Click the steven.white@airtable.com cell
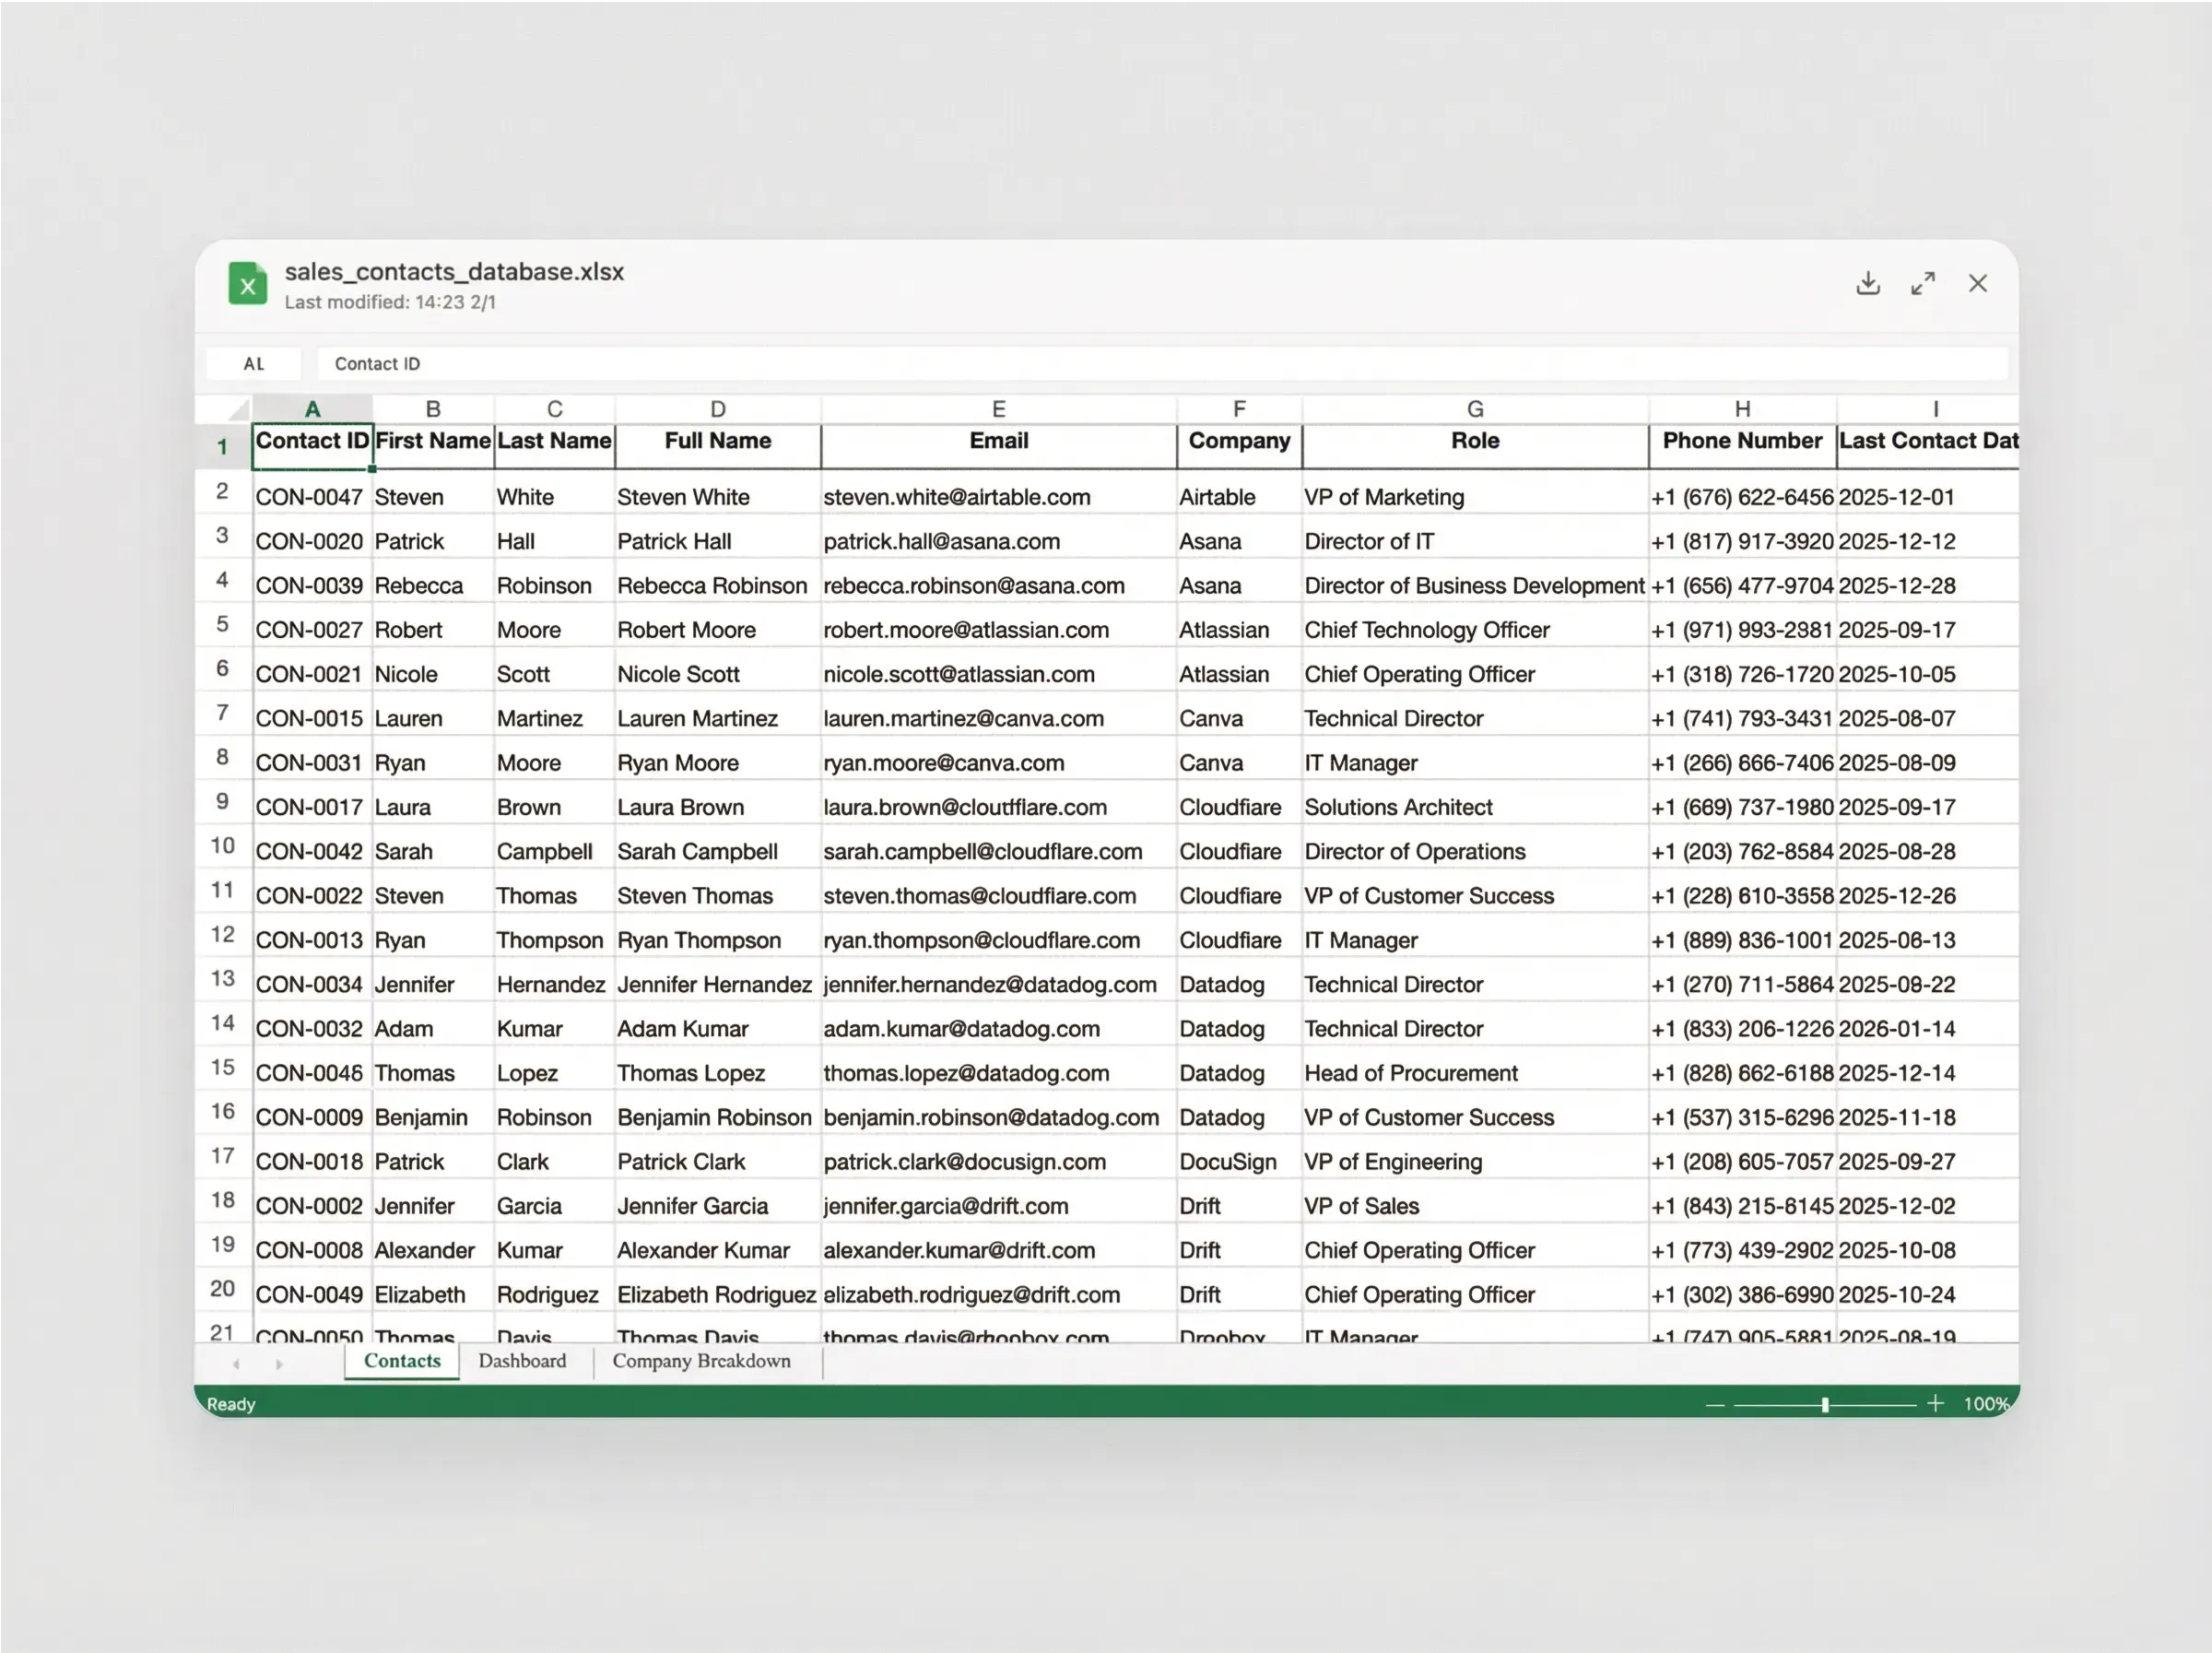2212x1653 pixels. (x=956, y=497)
